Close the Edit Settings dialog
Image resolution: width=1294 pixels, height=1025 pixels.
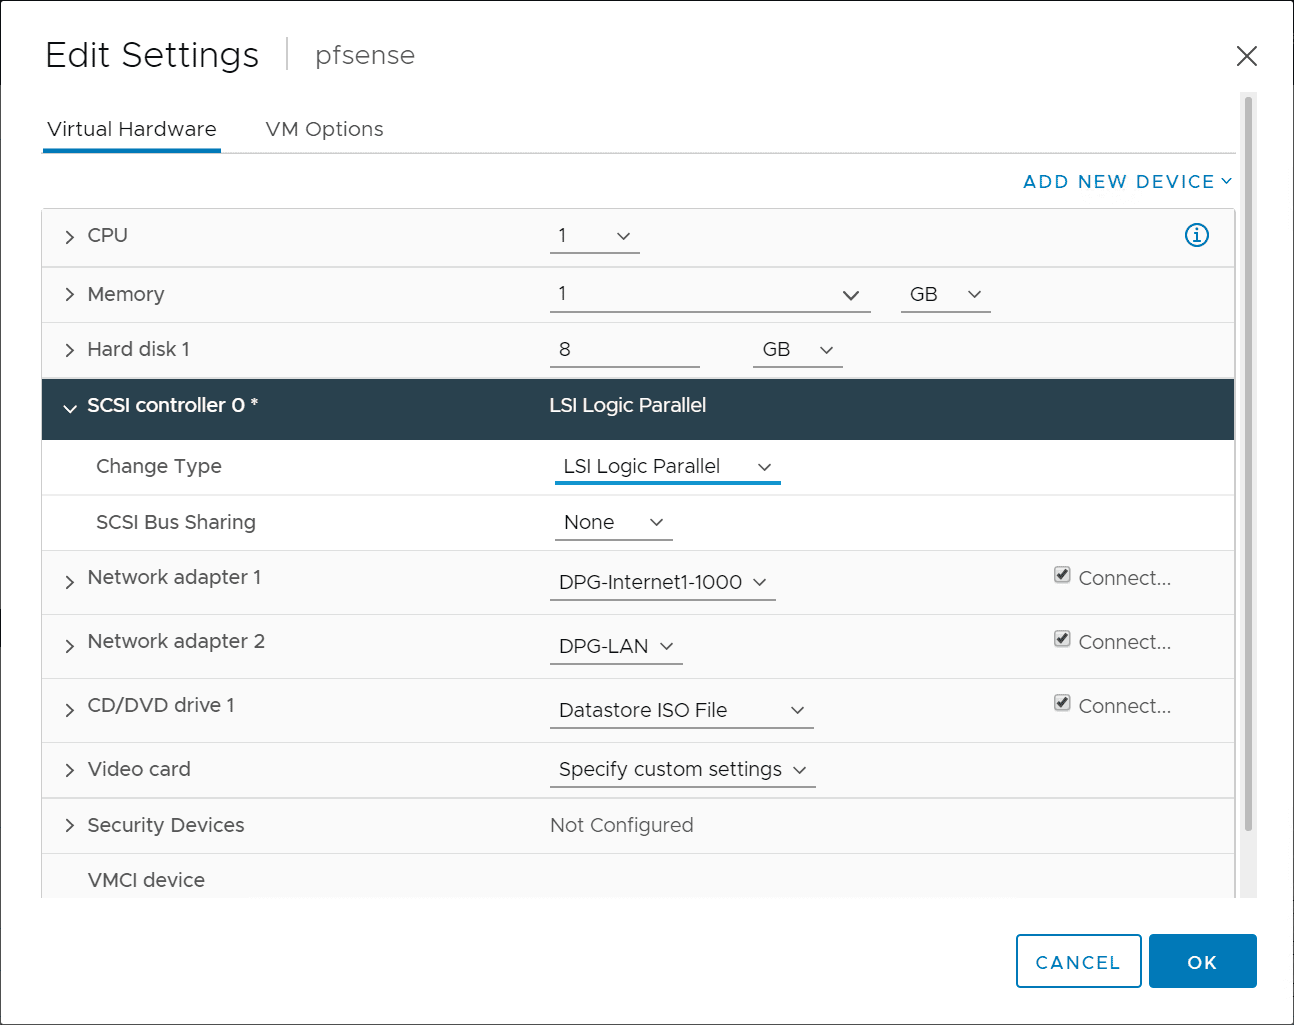pyautogui.click(x=1246, y=56)
